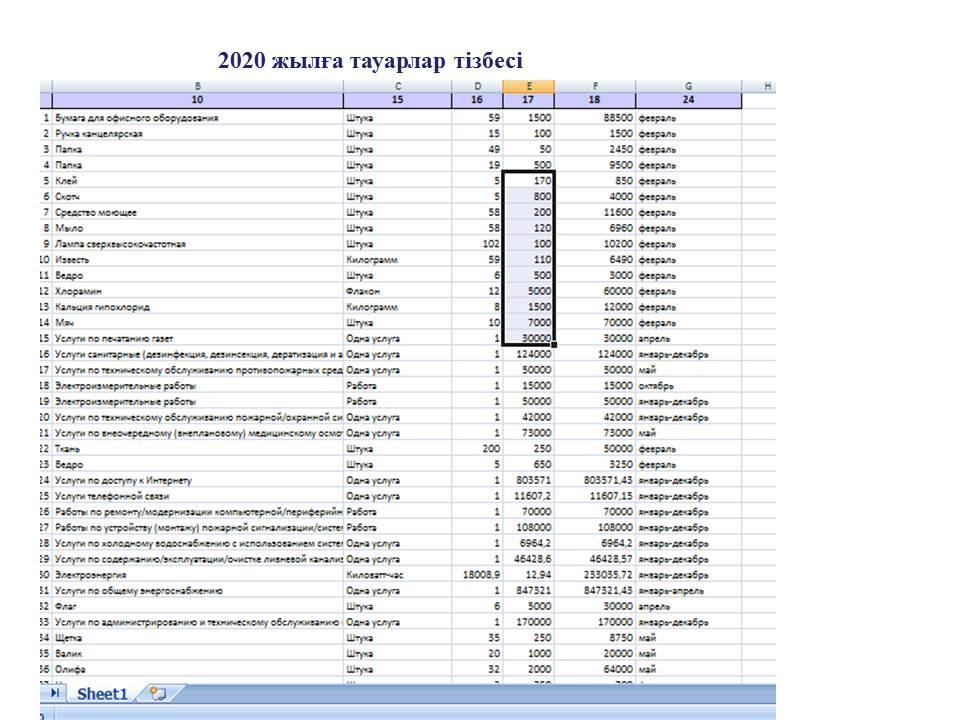
Task: Select the 'Кальция гипохлорид' cell
Action: (x=198, y=307)
